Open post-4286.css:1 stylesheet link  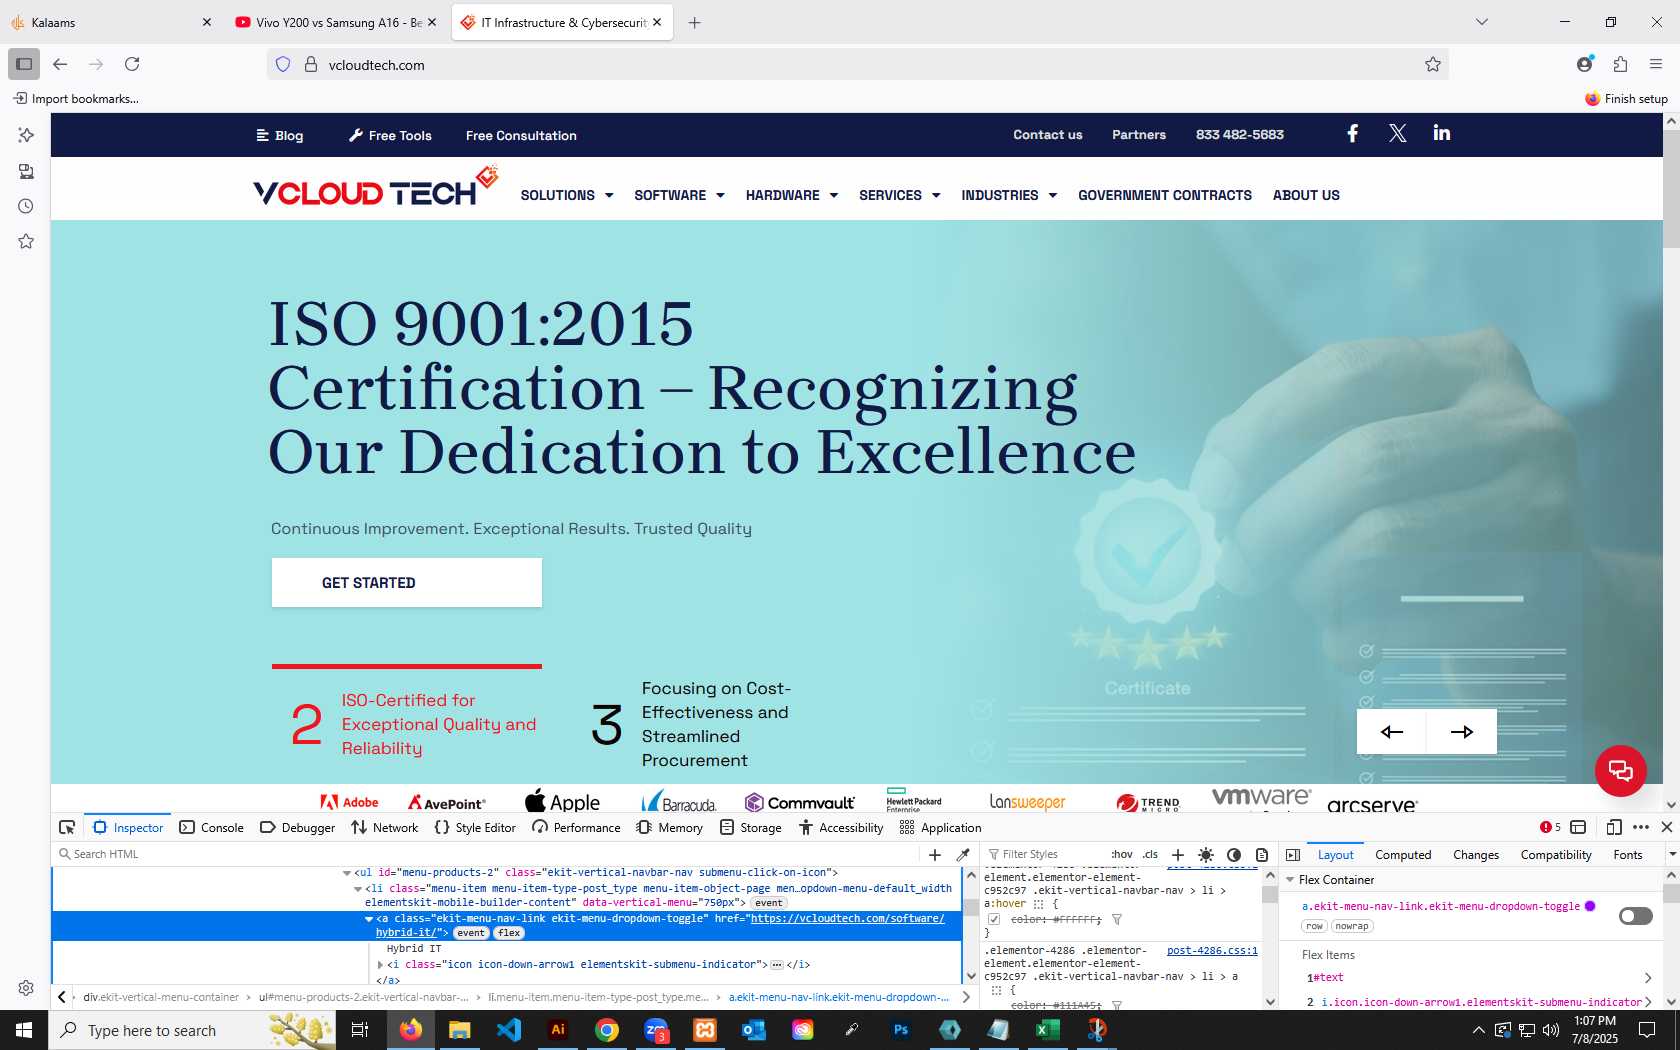pos(1212,950)
